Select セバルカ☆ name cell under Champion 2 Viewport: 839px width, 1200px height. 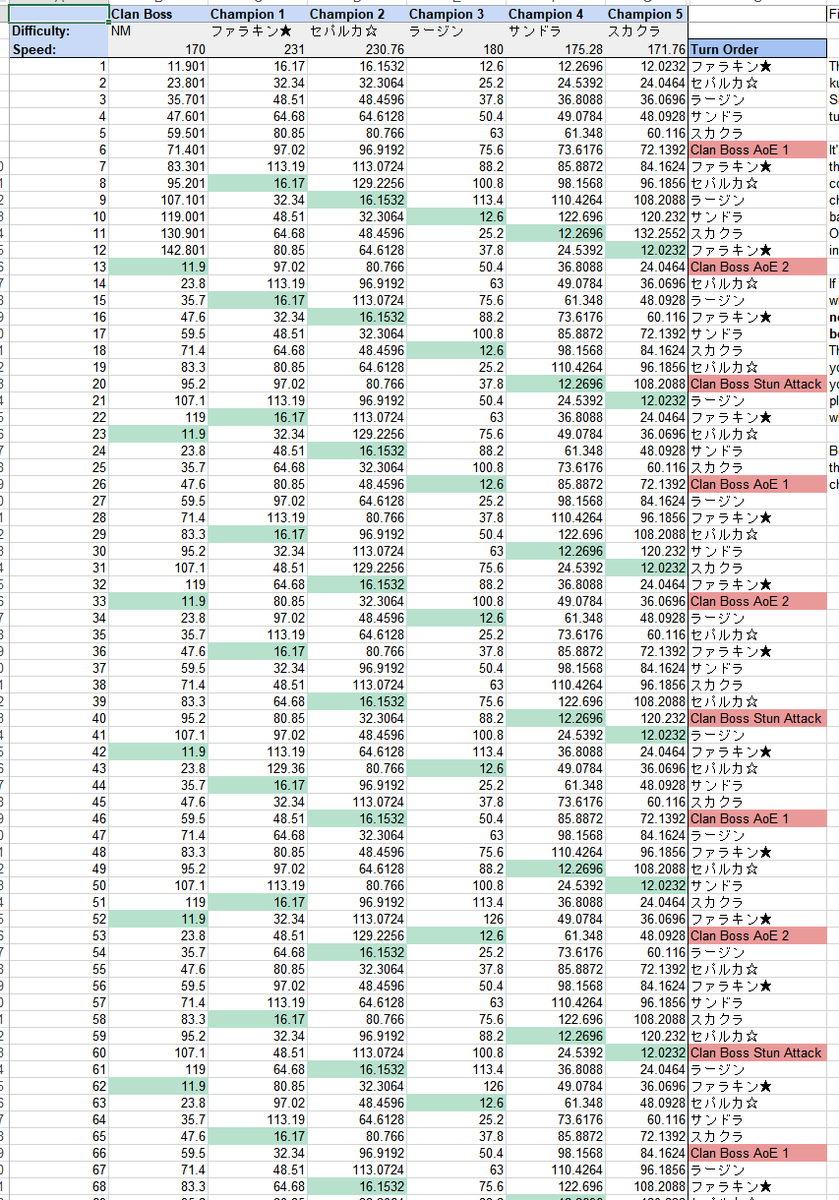(357, 32)
